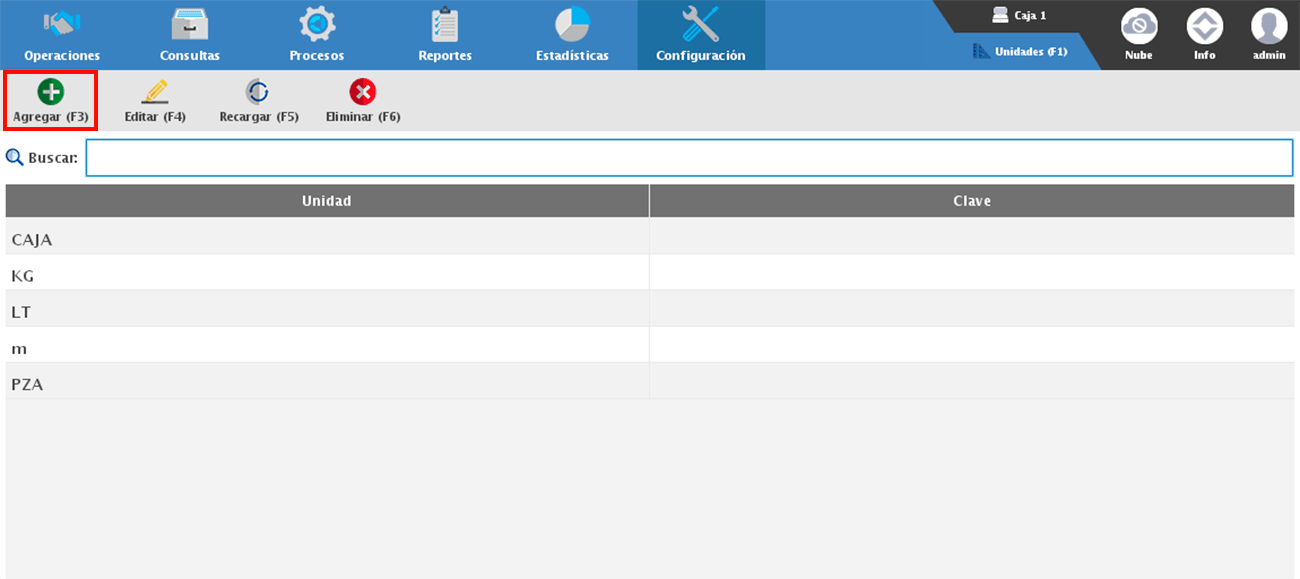Open the Operaciones menu
Image resolution: width=1300 pixels, height=579 pixels.
62,35
